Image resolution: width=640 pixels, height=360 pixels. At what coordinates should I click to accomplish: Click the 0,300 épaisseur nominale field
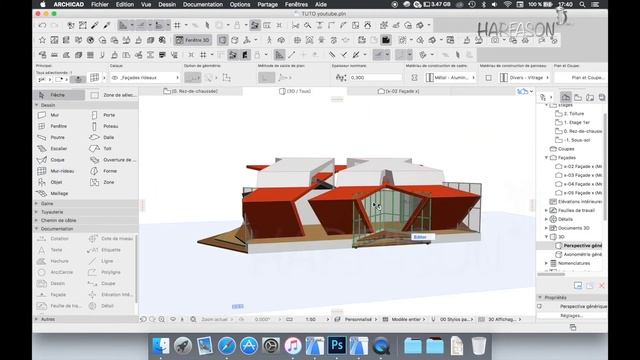pos(375,78)
